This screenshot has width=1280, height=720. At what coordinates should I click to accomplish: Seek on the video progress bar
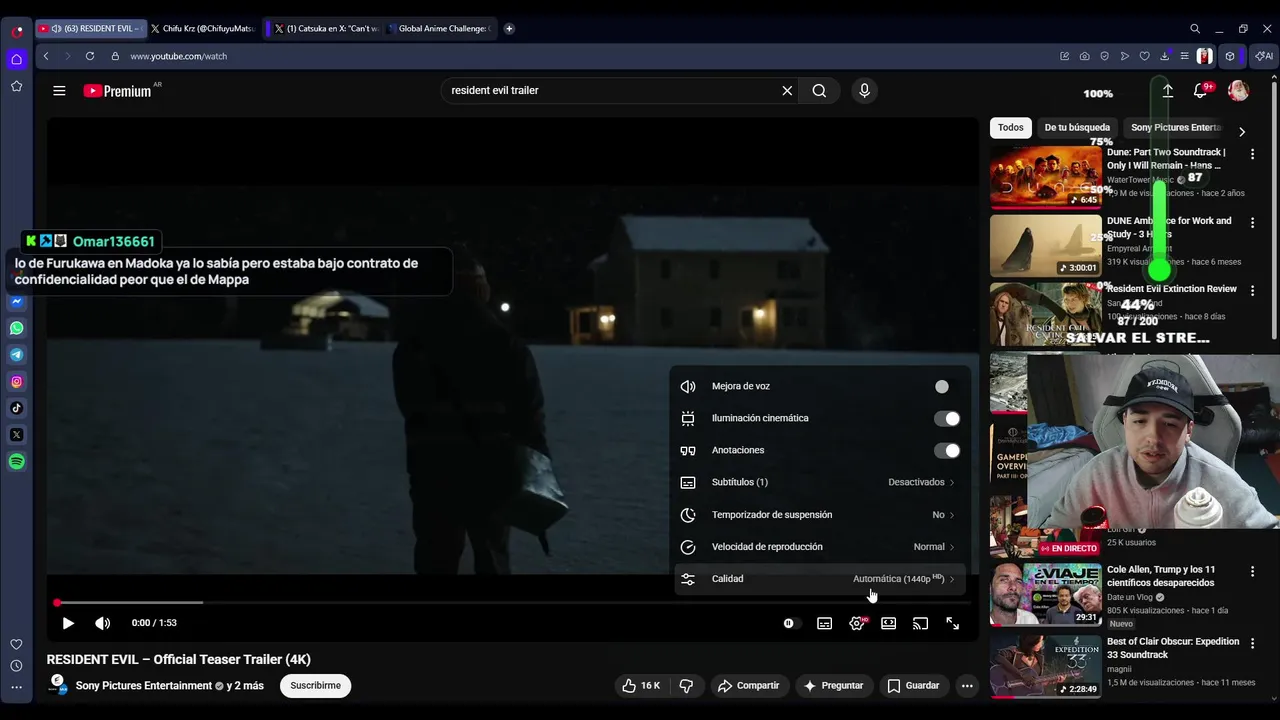point(512,602)
